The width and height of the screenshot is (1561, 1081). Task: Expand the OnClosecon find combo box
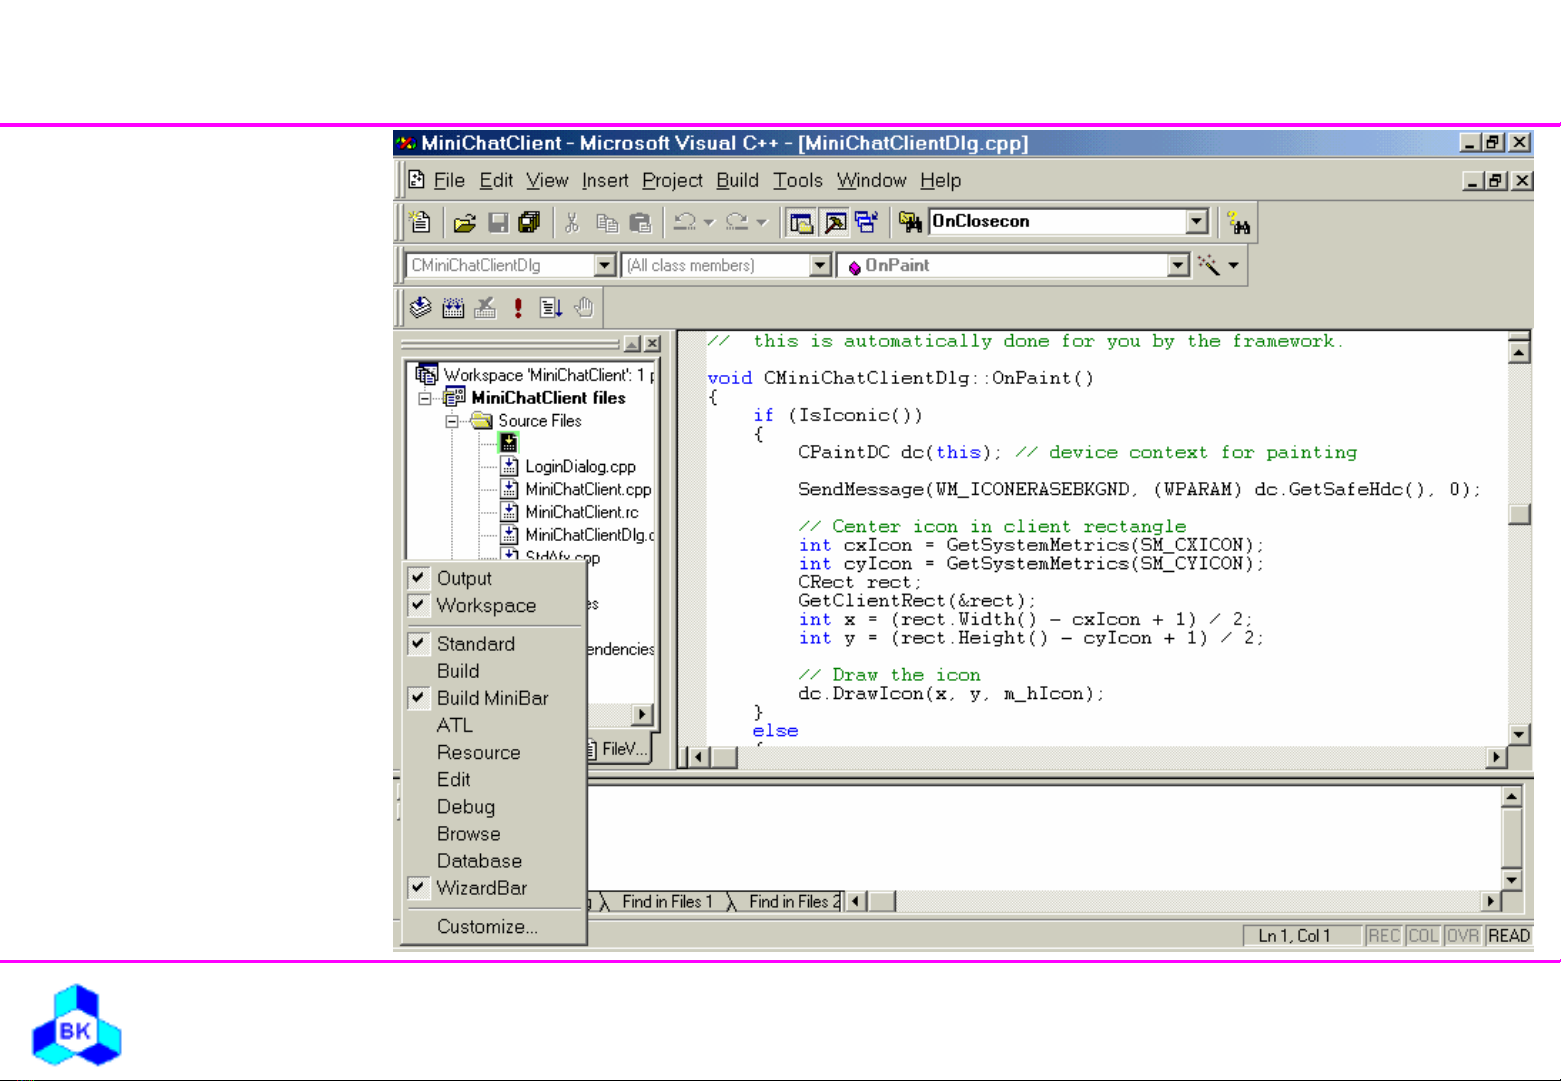1197,222
